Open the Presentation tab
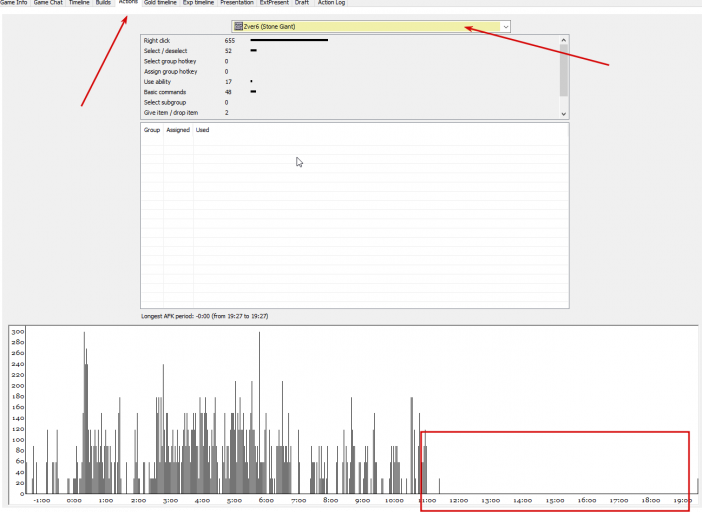Screen dimensions: 702x512 [236, 3]
